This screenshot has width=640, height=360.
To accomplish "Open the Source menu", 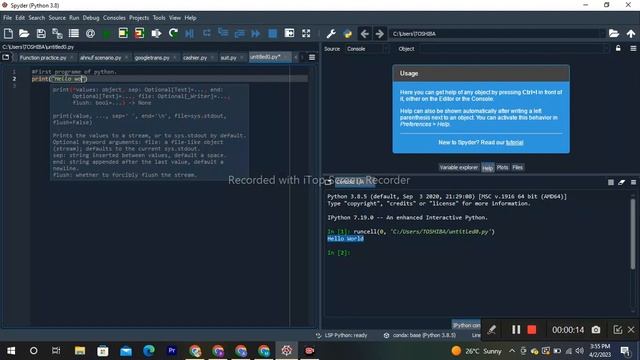I will [x=57, y=18].
